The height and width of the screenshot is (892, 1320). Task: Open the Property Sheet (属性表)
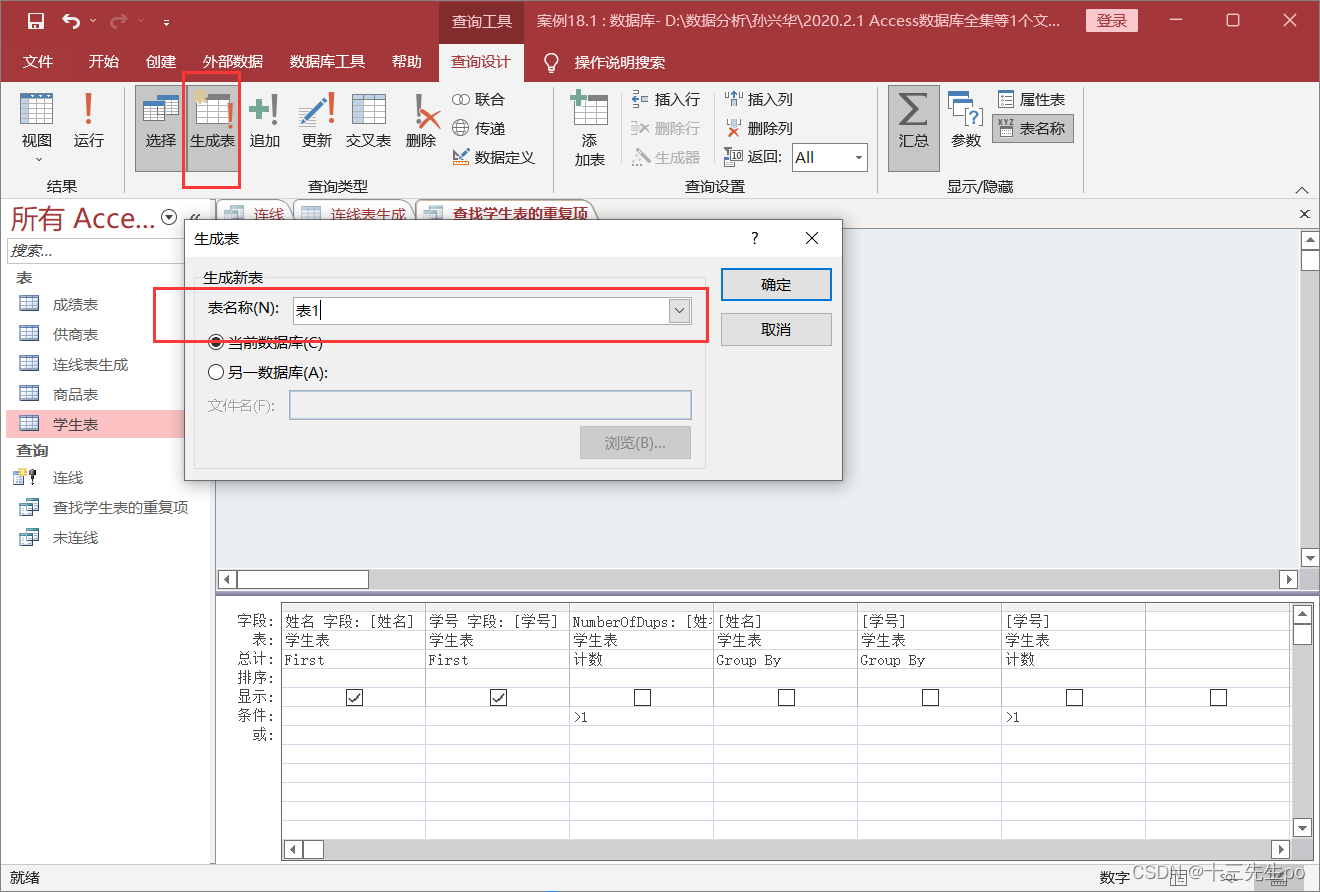[1032, 99]
